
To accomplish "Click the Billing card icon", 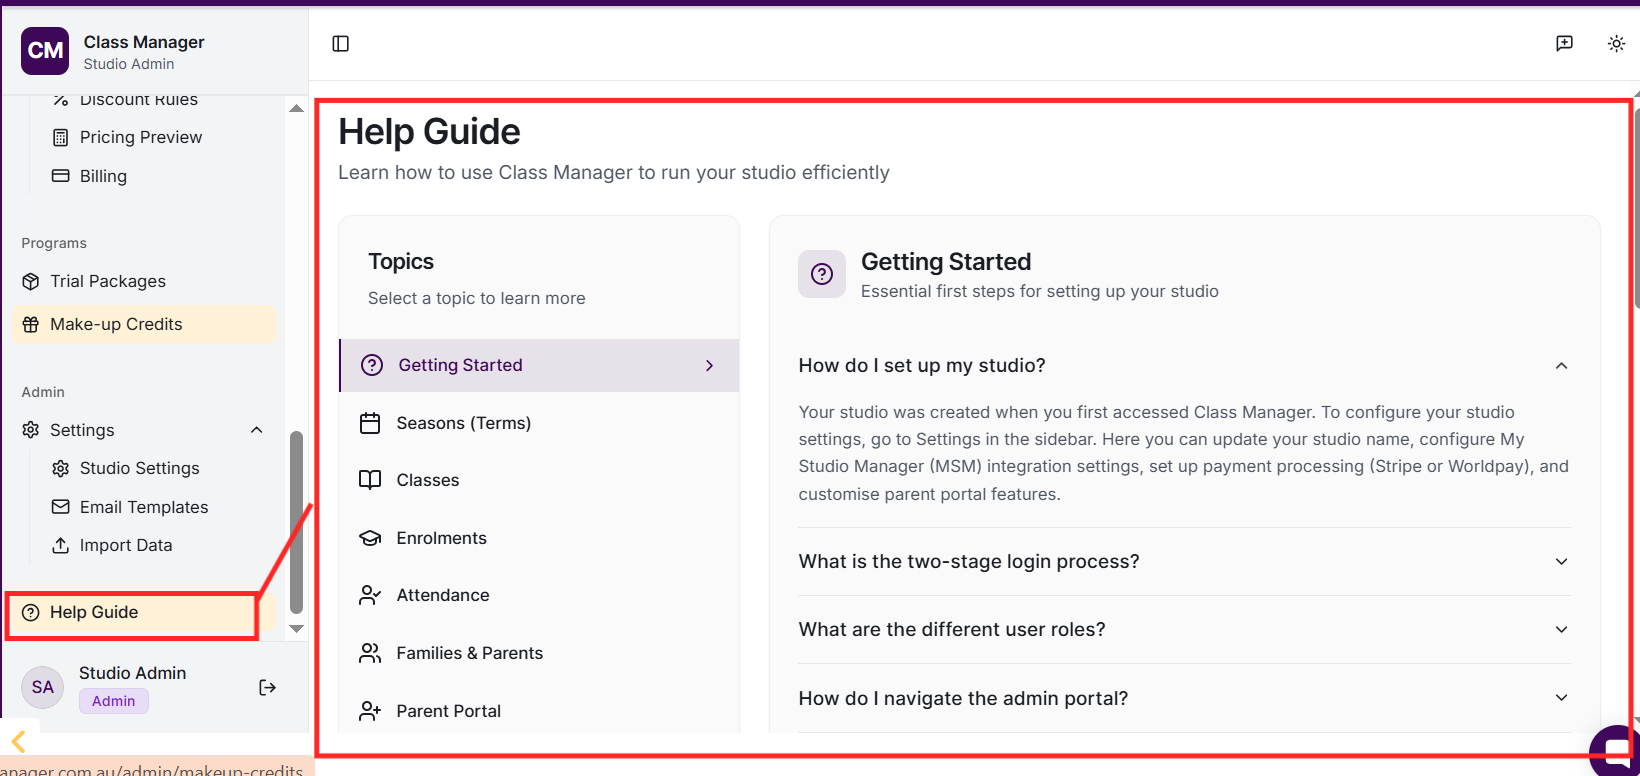I will (61, 176).
